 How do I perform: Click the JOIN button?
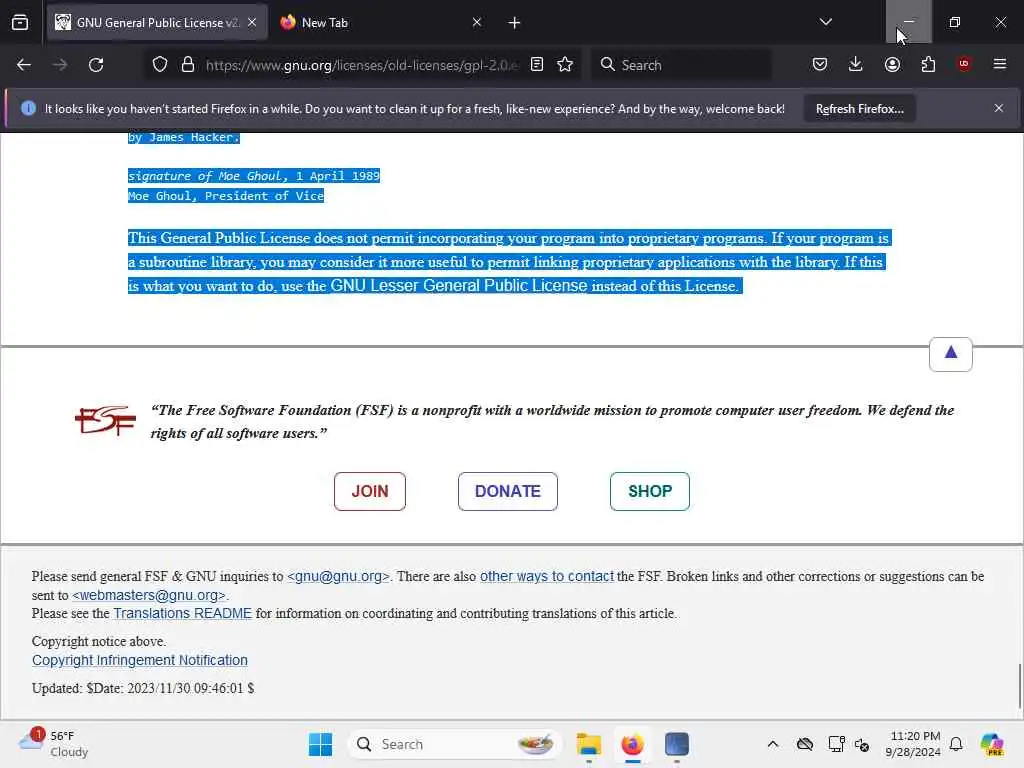click(370, 491)
